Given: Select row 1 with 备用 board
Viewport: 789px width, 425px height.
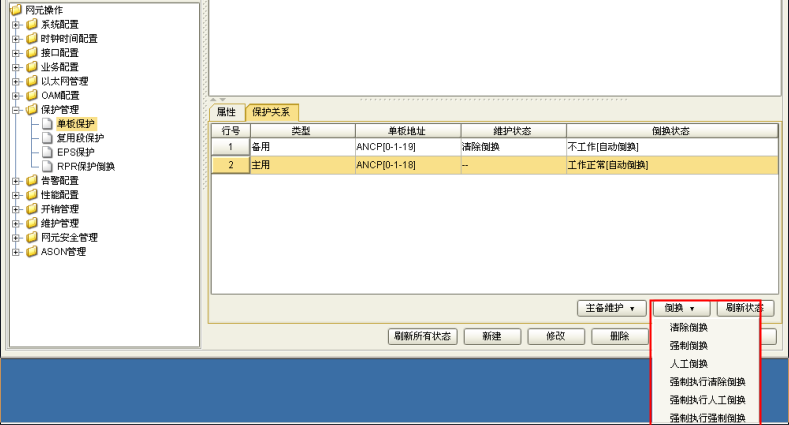Looking at the screenshot, I should tap(300, 147).
